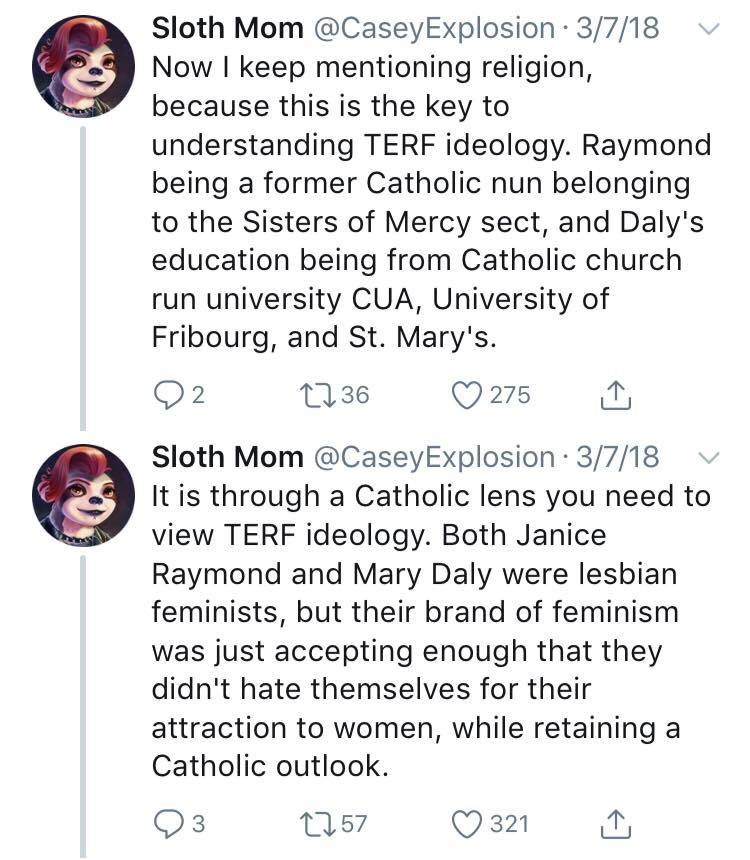This screenshot has height=860, width=750.
Task: Reply to the tweet with 2 replies
Action: (x=166, y=395)
